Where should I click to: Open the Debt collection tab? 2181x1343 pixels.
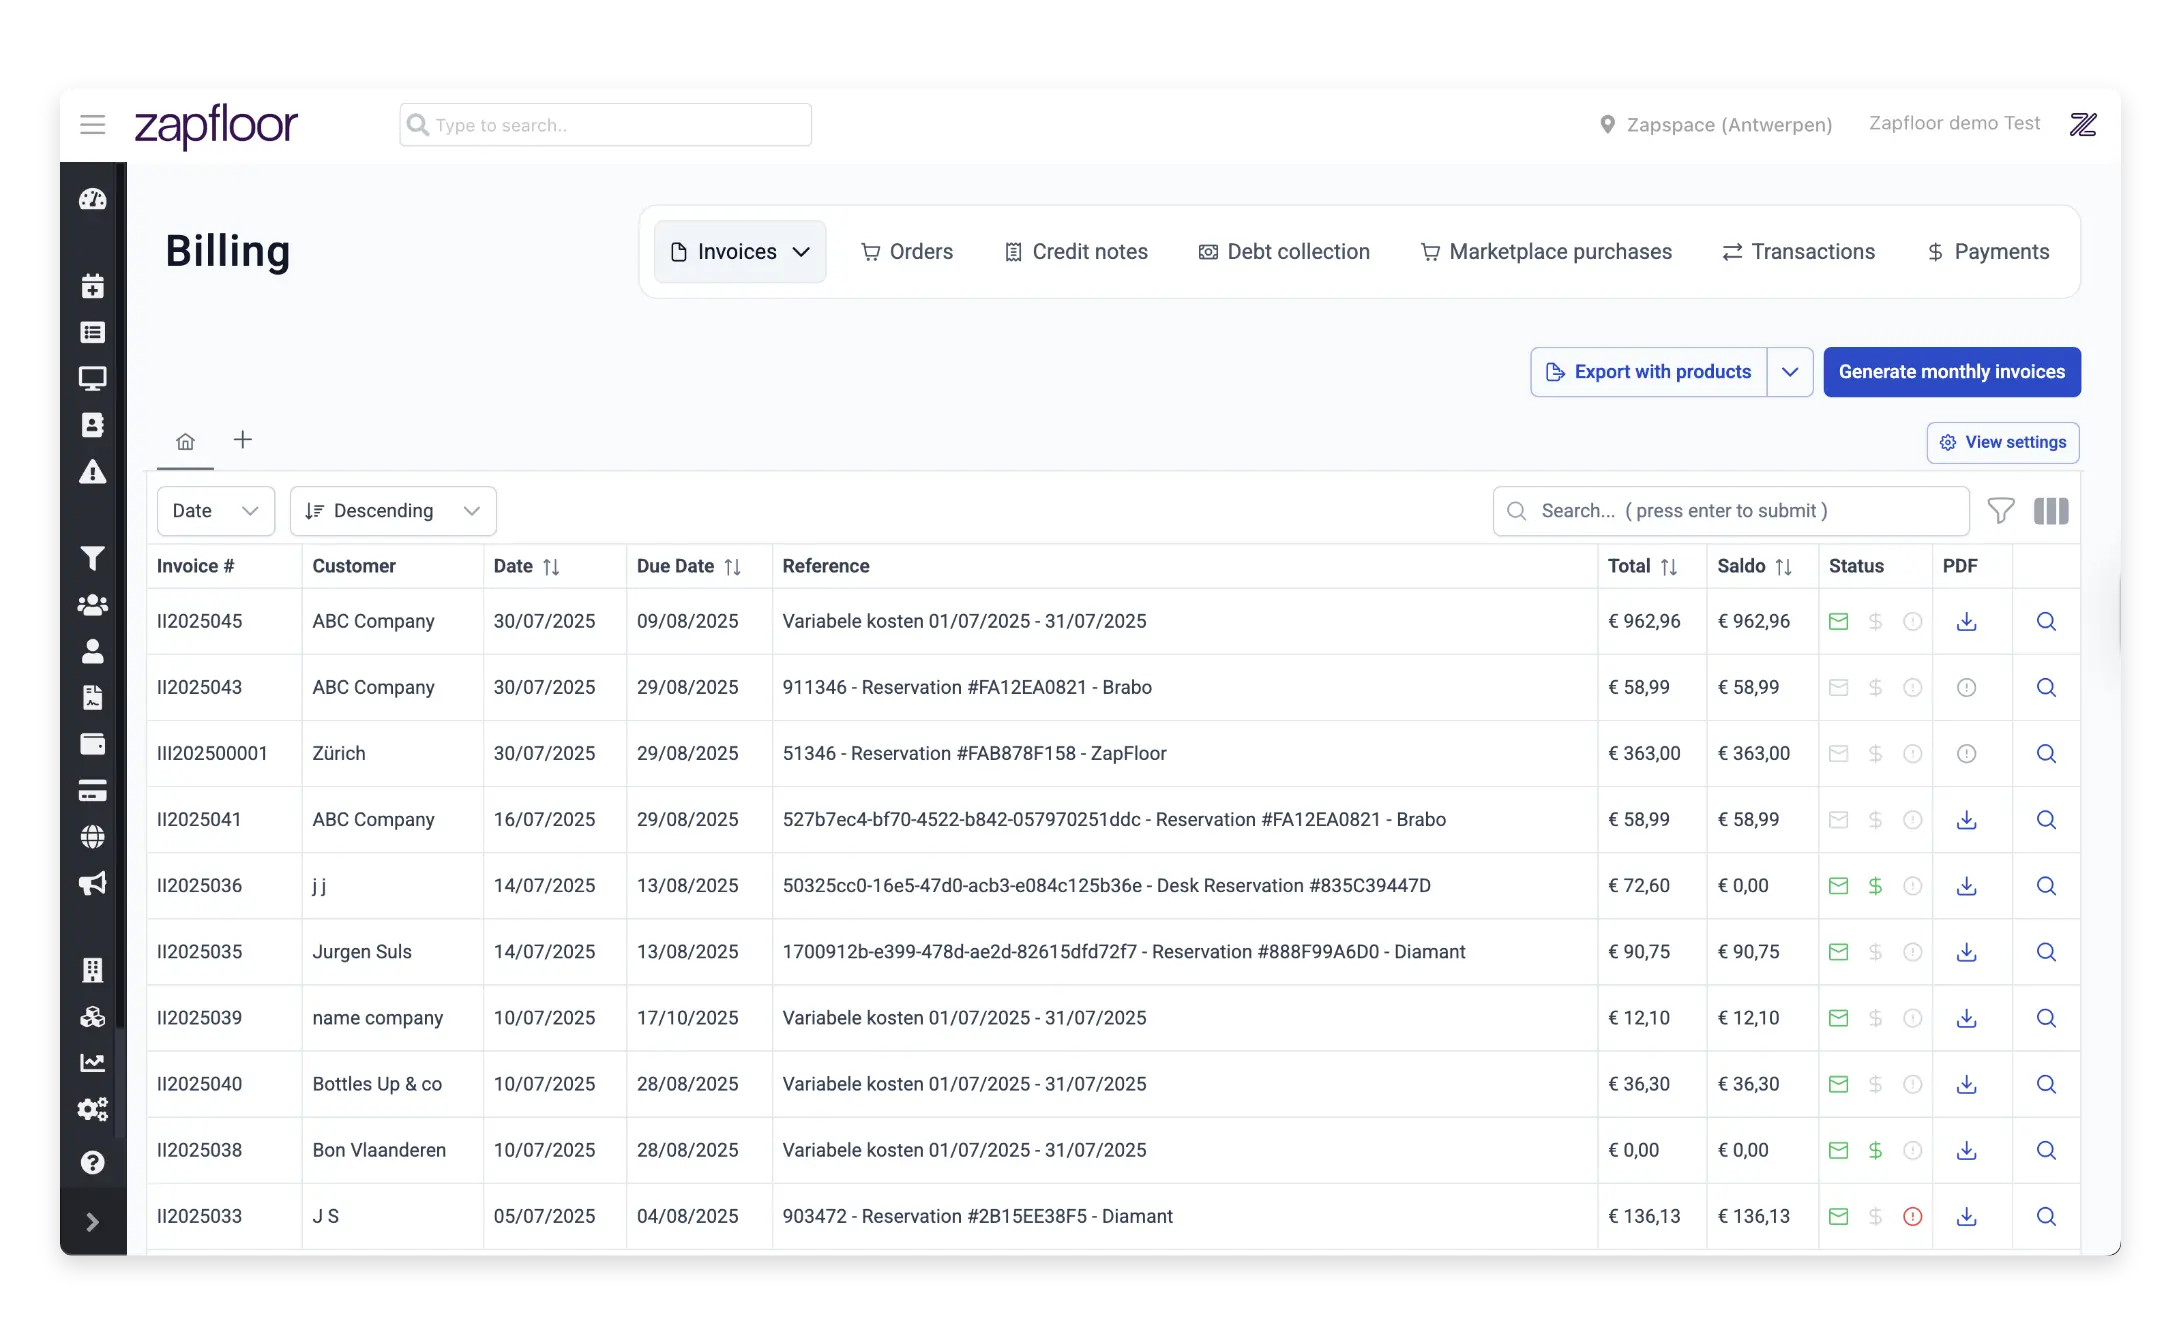(x=1284, y=252)
